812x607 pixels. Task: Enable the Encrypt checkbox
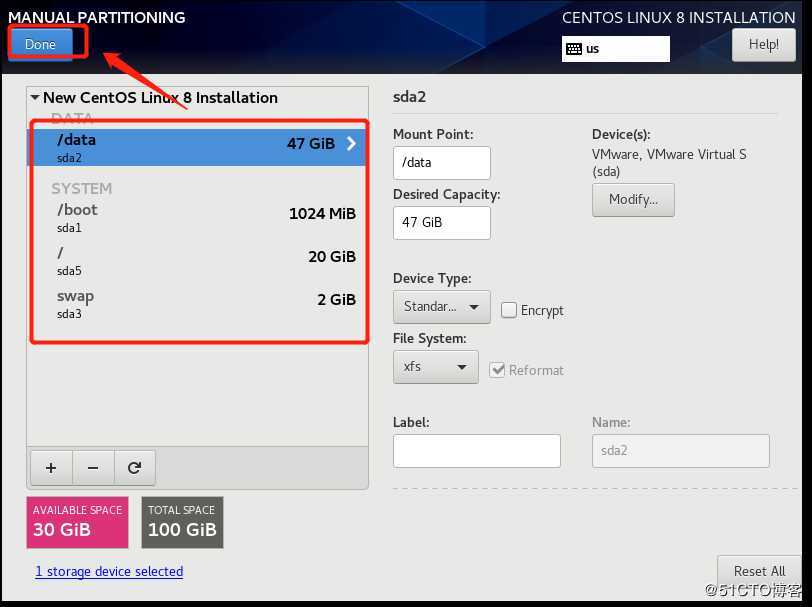click(x=509, y=310)
